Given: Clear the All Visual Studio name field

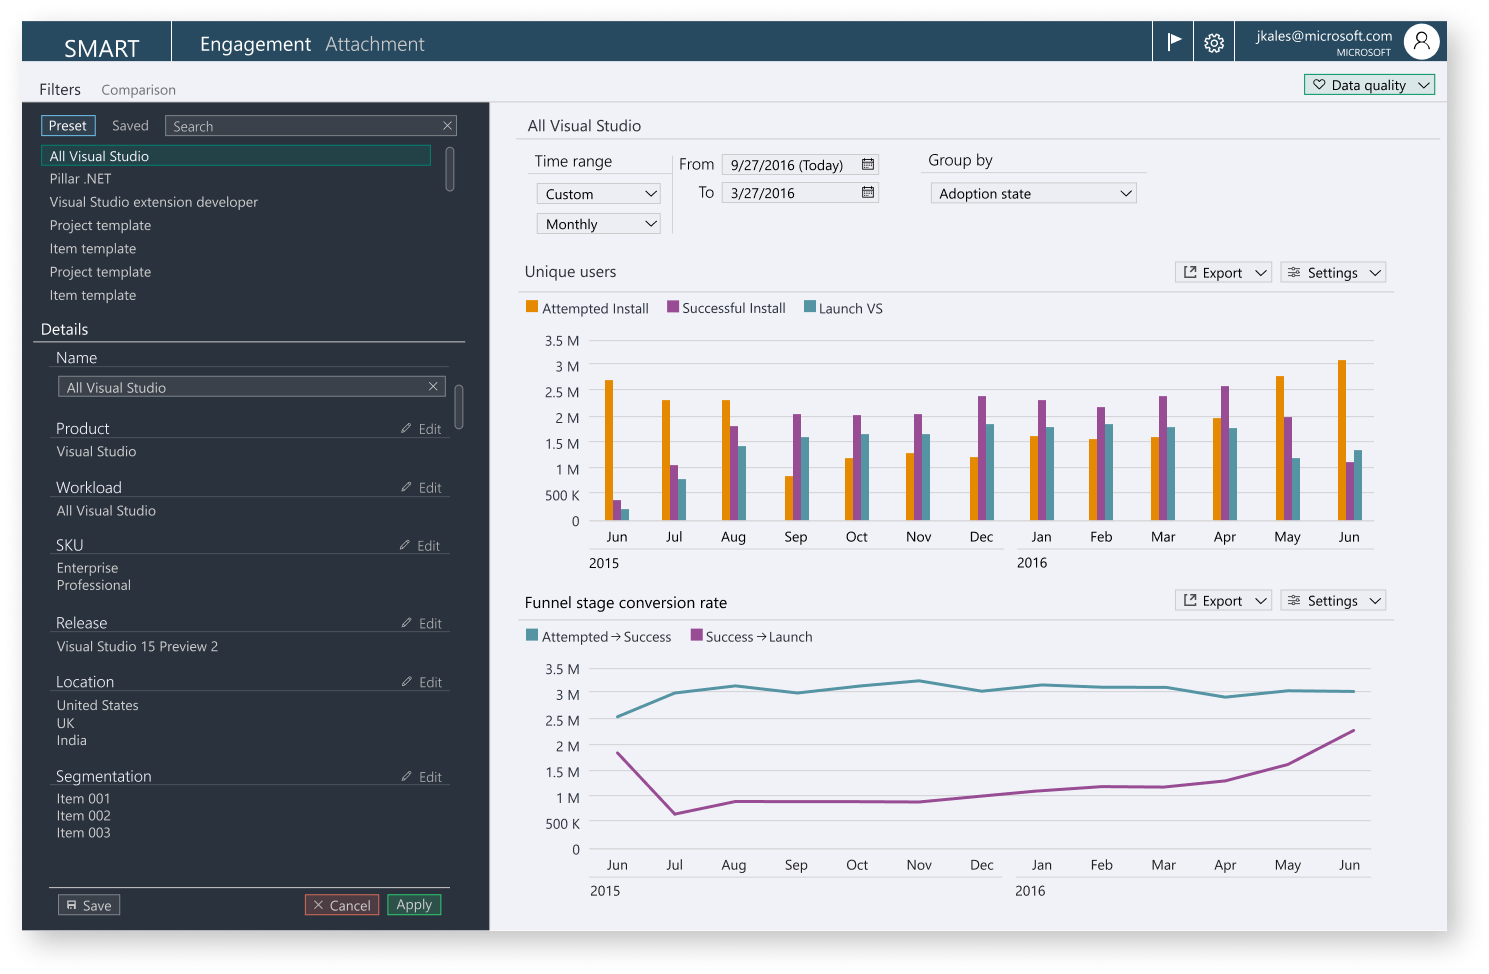Looking at the screenshot, I should tap(433, 387).
